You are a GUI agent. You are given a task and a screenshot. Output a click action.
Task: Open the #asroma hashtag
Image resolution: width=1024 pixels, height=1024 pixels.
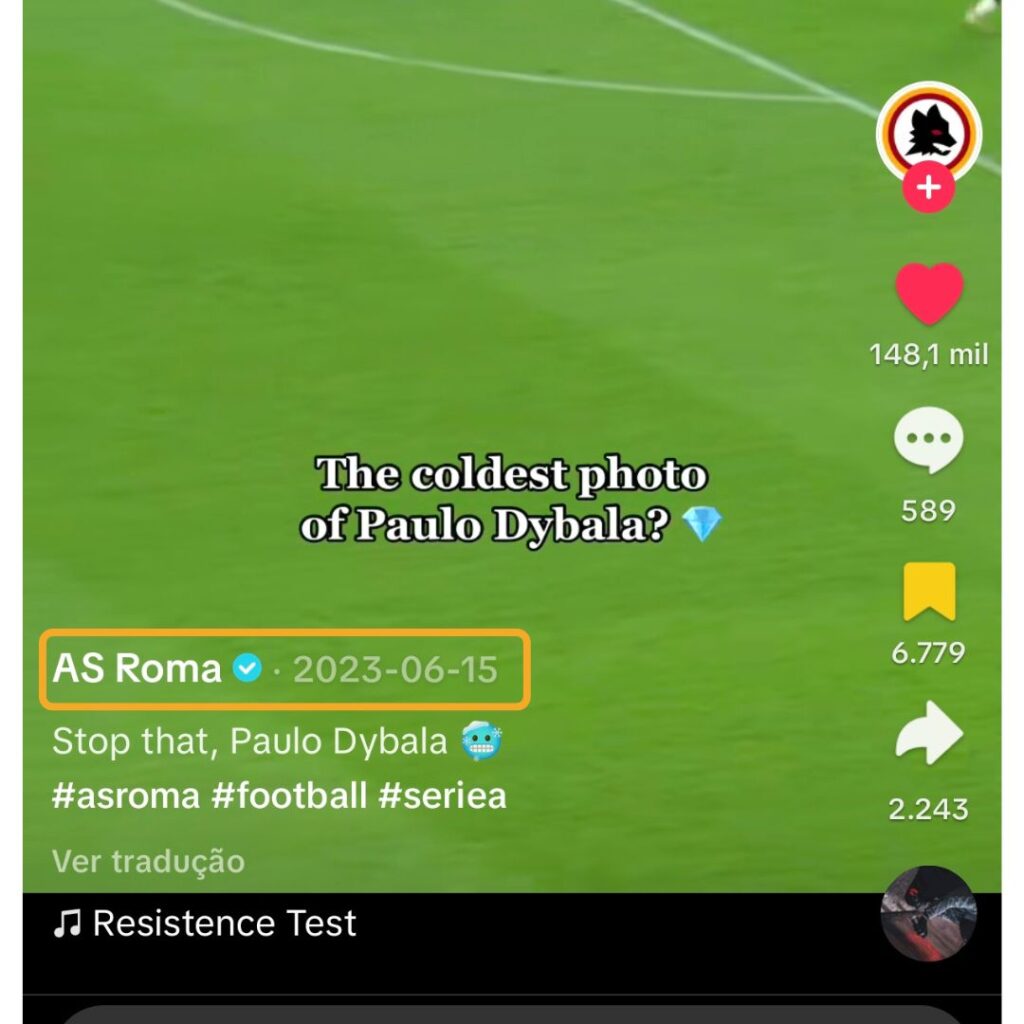tap(125, 796)
